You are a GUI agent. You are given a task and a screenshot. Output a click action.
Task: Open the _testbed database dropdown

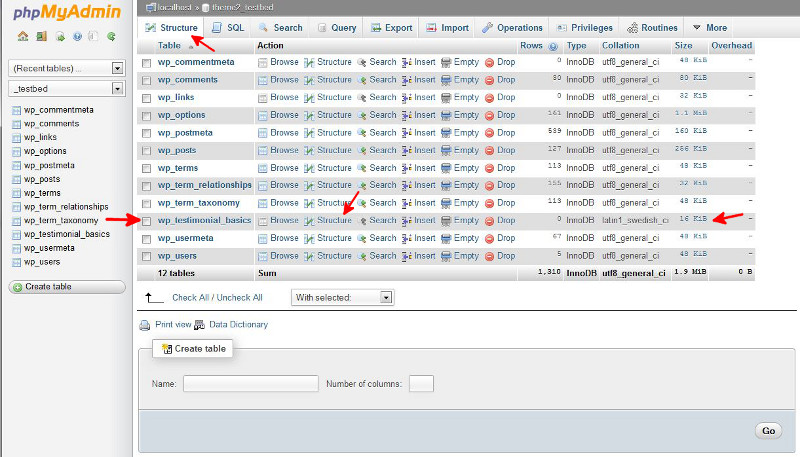coord(67,88)
